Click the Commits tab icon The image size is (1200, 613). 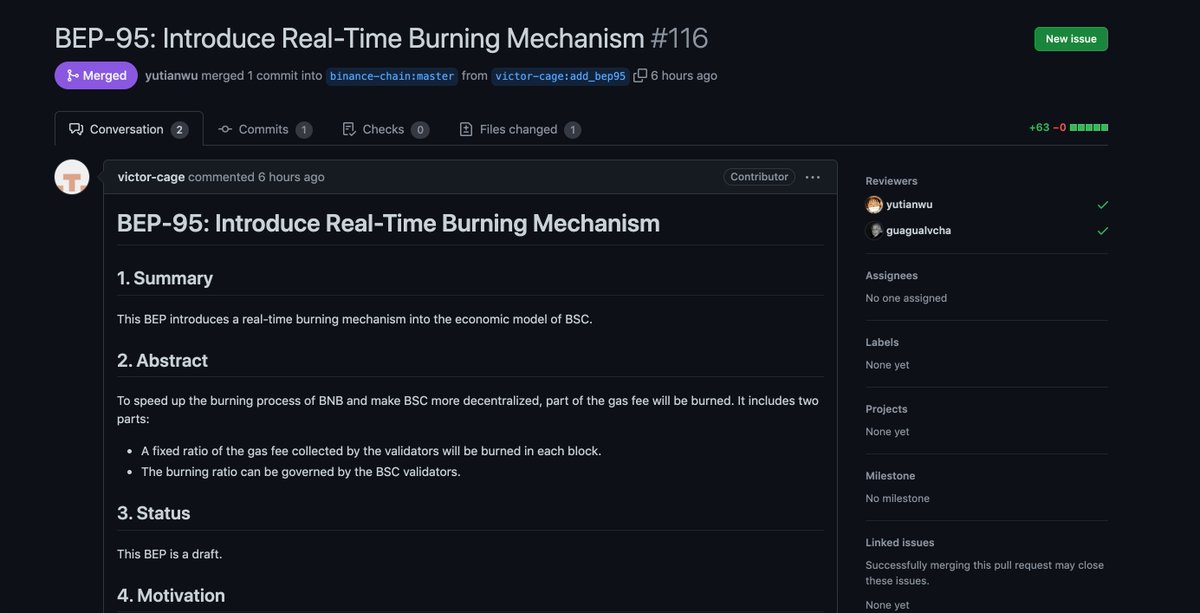click(224, 128)
